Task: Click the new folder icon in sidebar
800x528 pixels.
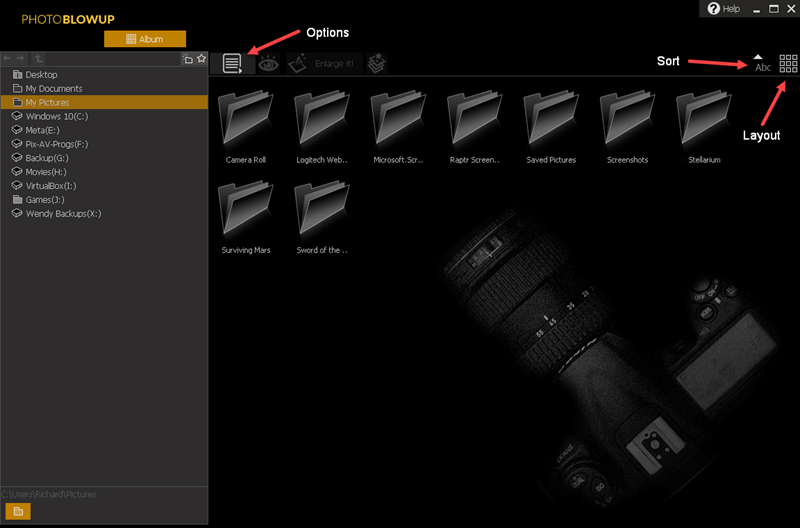Action: point(187,59)
